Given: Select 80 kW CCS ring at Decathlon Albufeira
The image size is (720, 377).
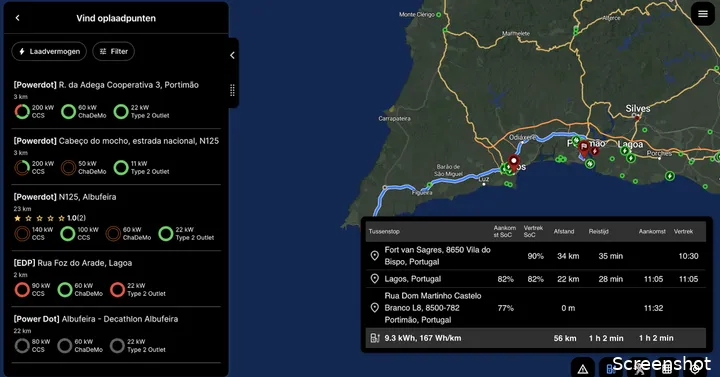Looking at the screenshot, I should 22,346.
